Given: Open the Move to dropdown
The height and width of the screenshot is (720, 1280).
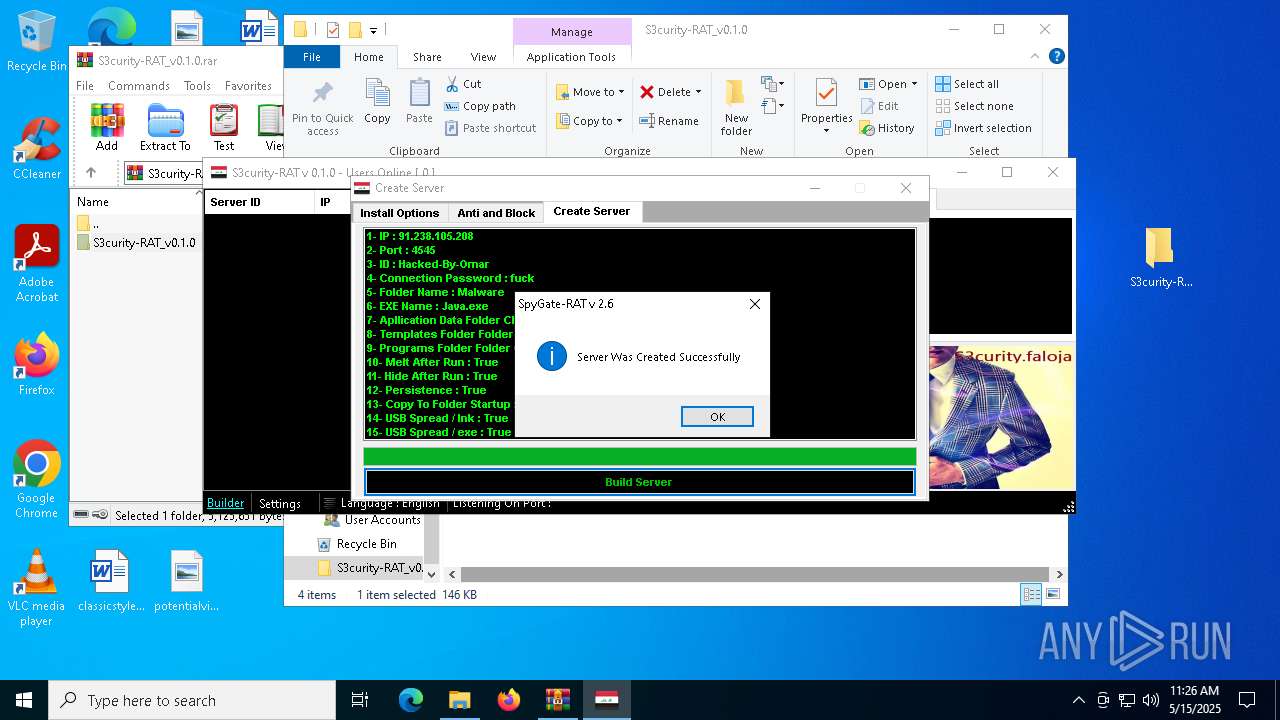Looking at the screenshot, I should (x=590, y=92).
